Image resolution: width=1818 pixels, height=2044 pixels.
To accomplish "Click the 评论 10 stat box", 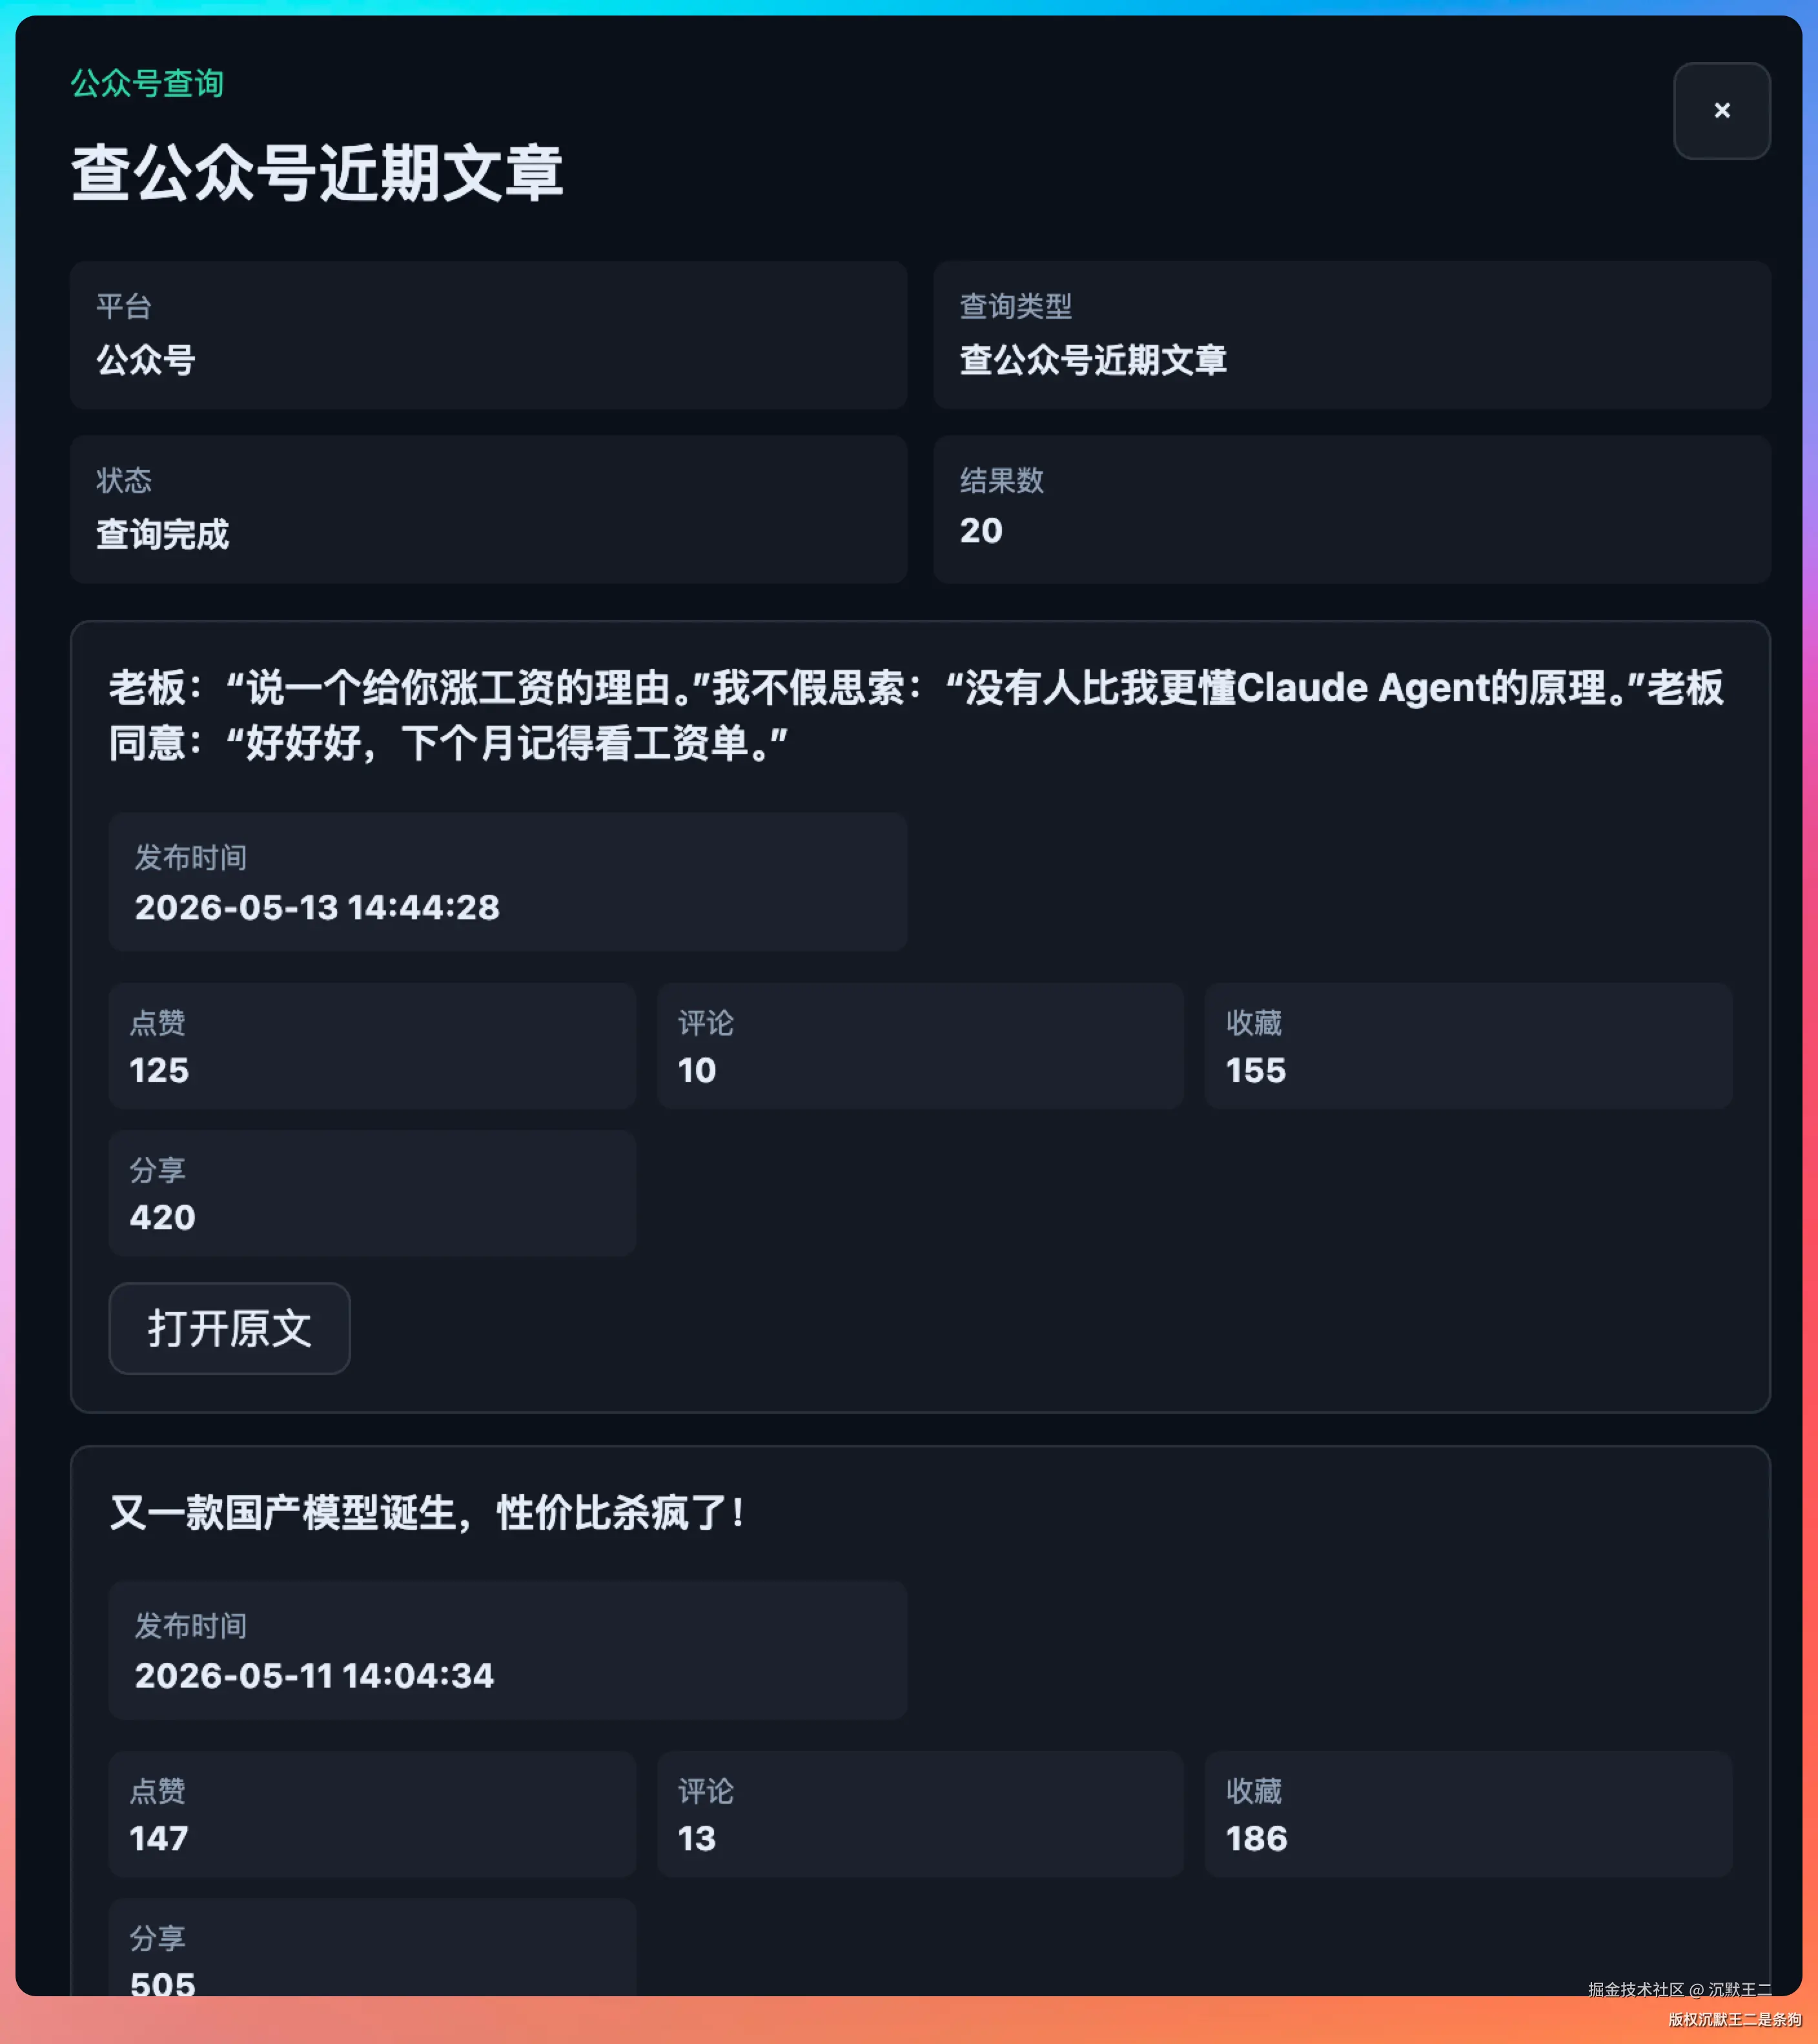I will 920,1046.
